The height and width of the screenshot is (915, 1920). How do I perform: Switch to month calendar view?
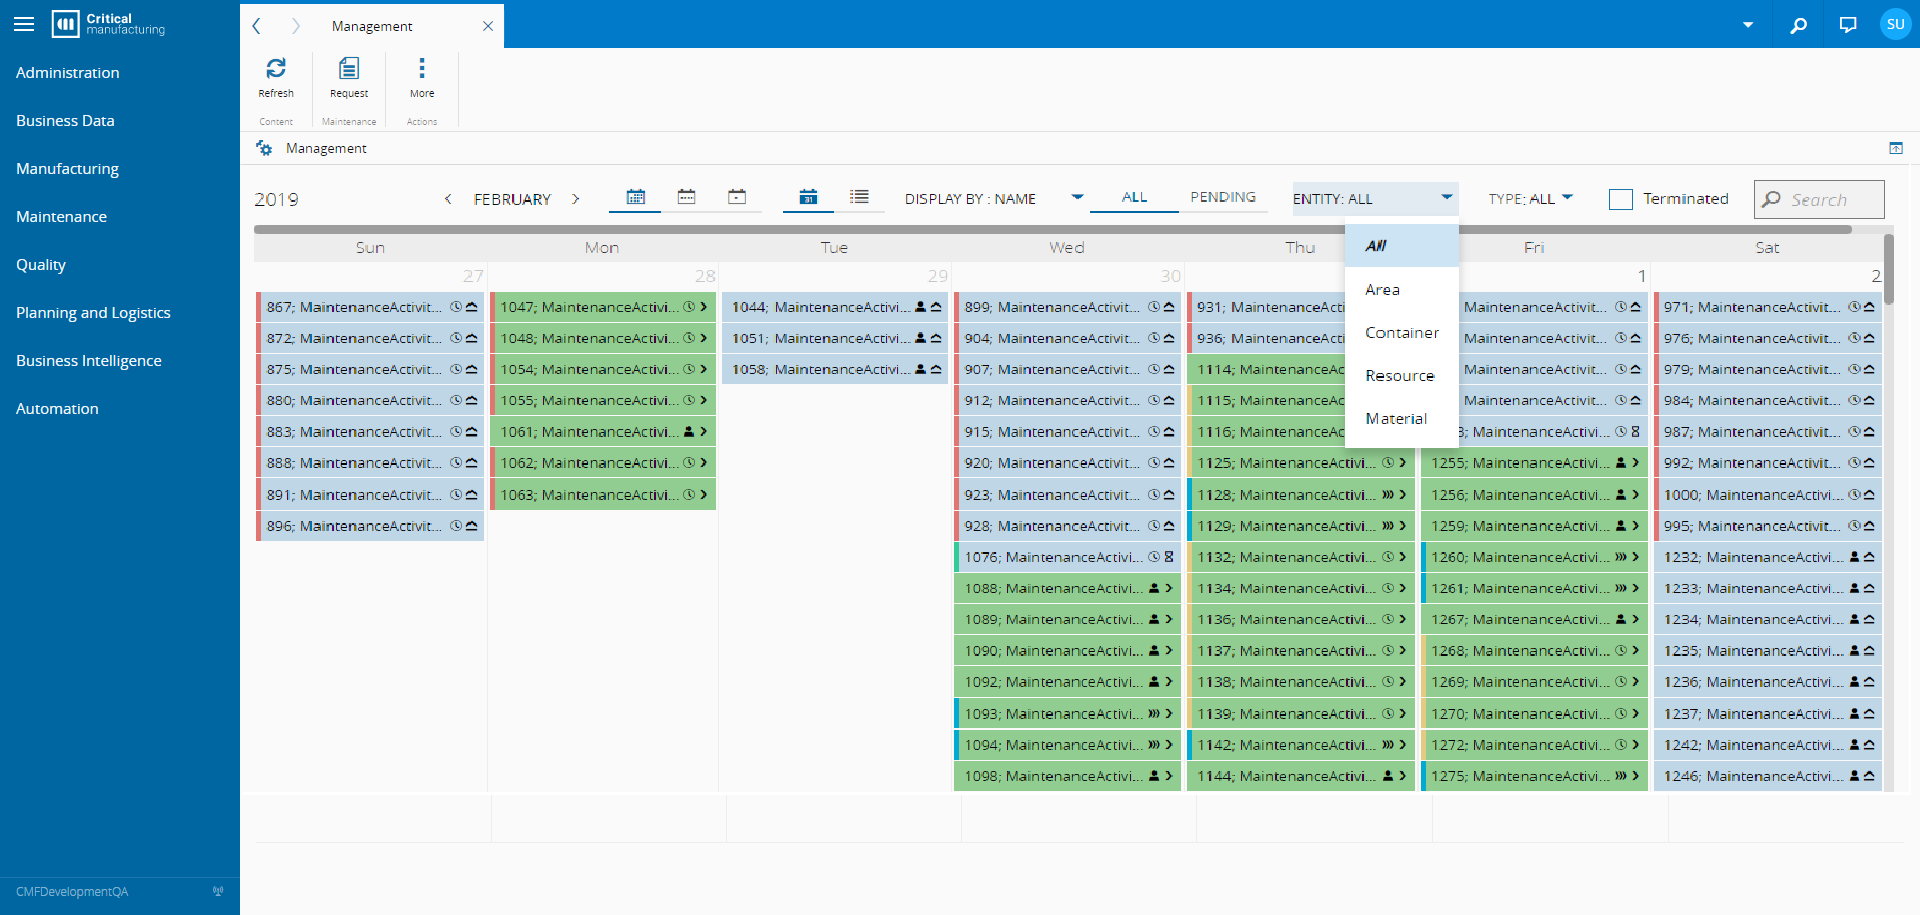(x=635, y=197)
